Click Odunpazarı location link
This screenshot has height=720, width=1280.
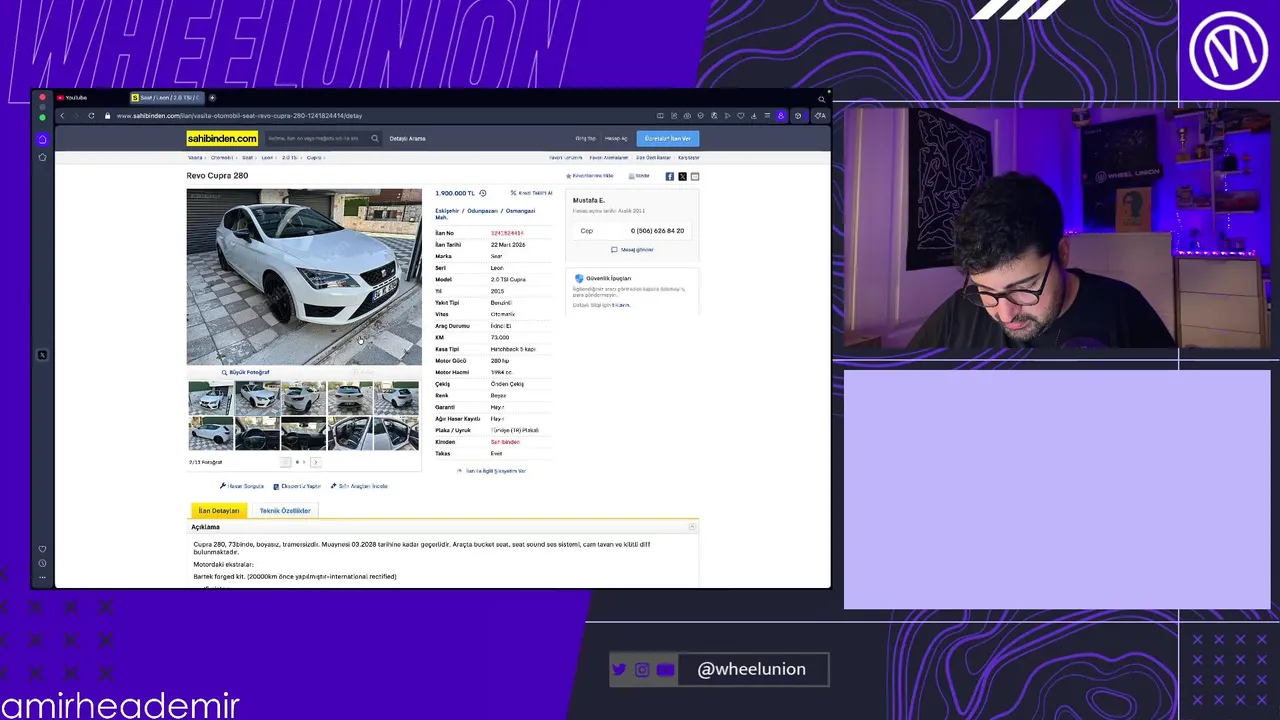point(482,211)
